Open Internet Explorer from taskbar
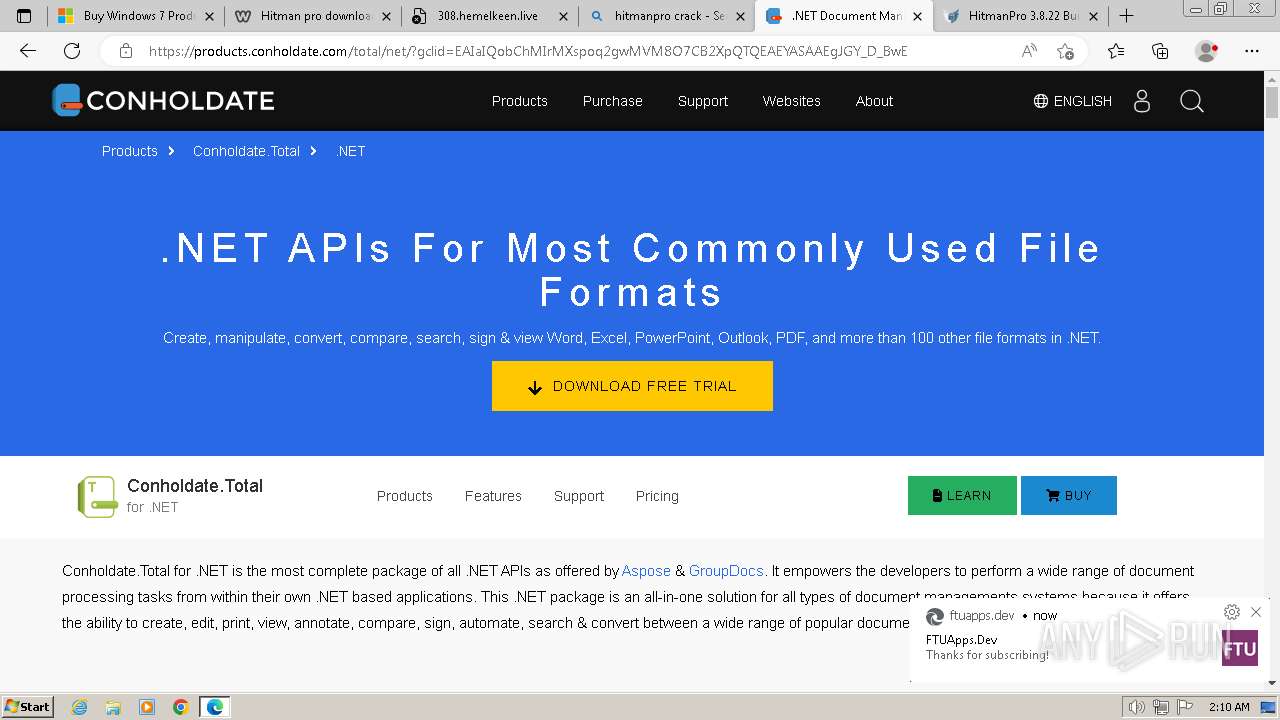The image size is (1280, 720). [80, 707]
